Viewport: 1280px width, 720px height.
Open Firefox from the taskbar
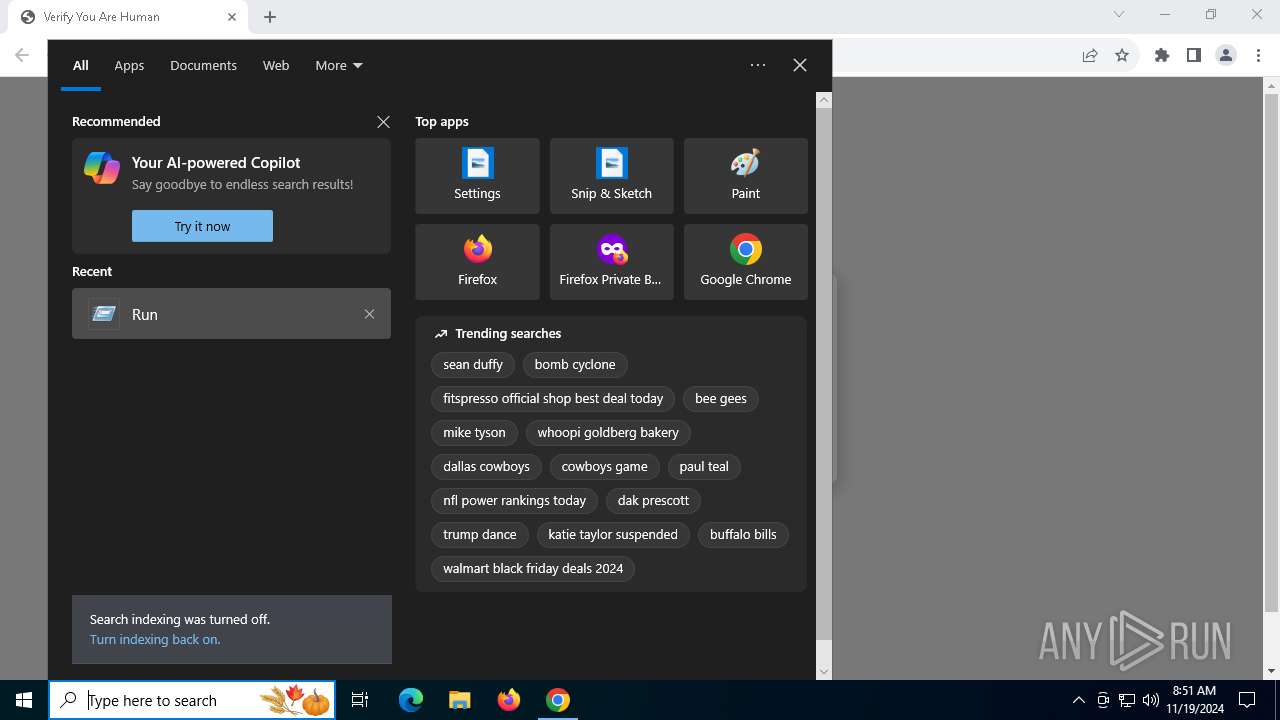pyautogui.click(x=509, y=700)
